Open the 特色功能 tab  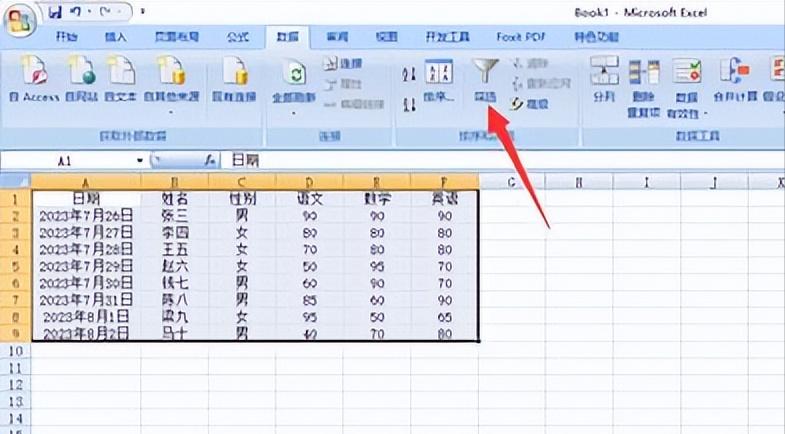(x=596, y=37)
